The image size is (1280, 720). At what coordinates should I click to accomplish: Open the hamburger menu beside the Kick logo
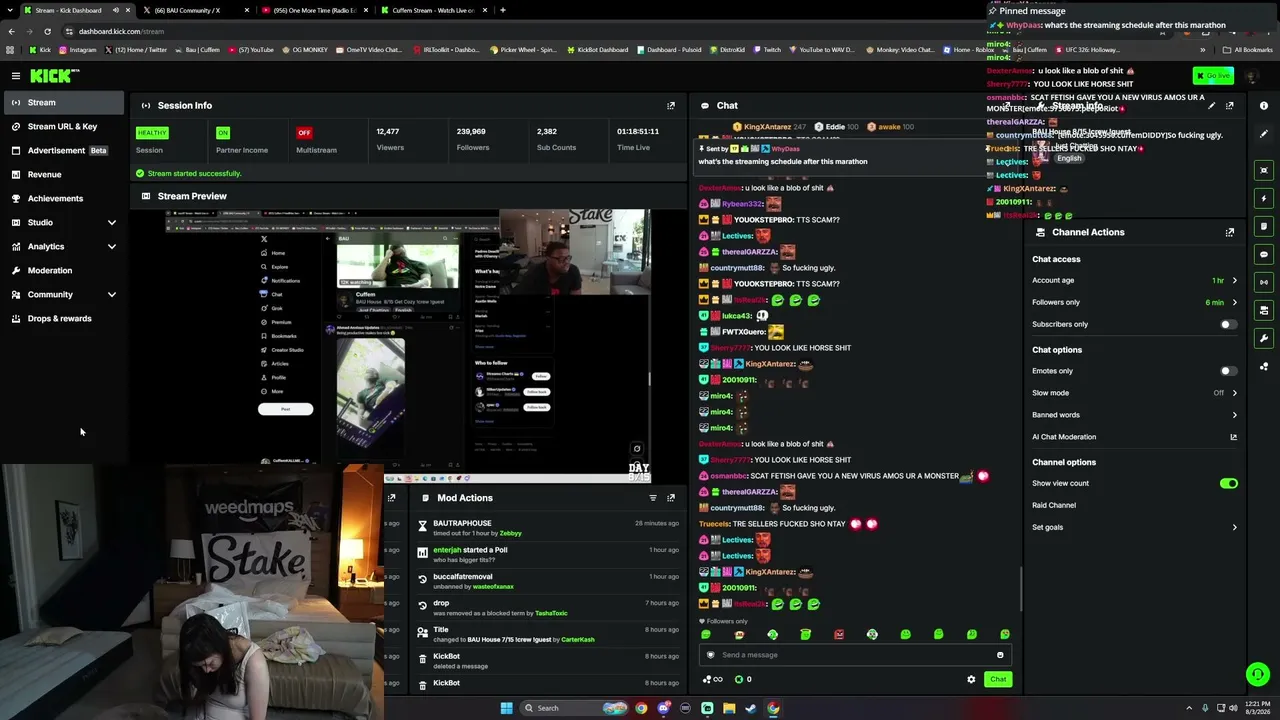[16, 76]
